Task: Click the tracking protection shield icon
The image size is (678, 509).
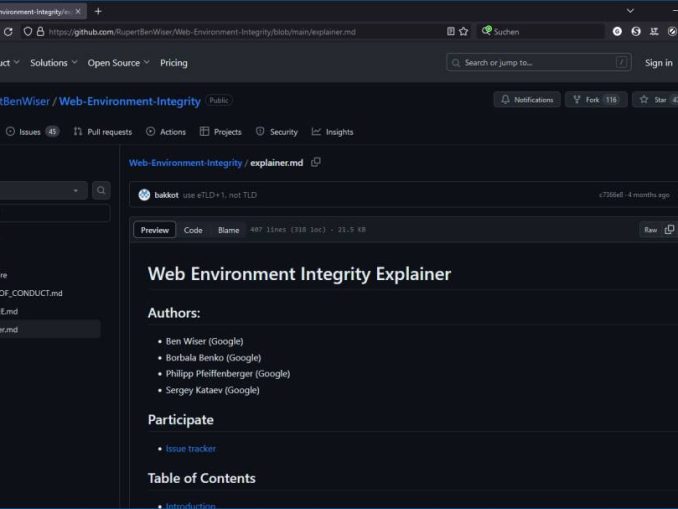Action: pos(28,32)
